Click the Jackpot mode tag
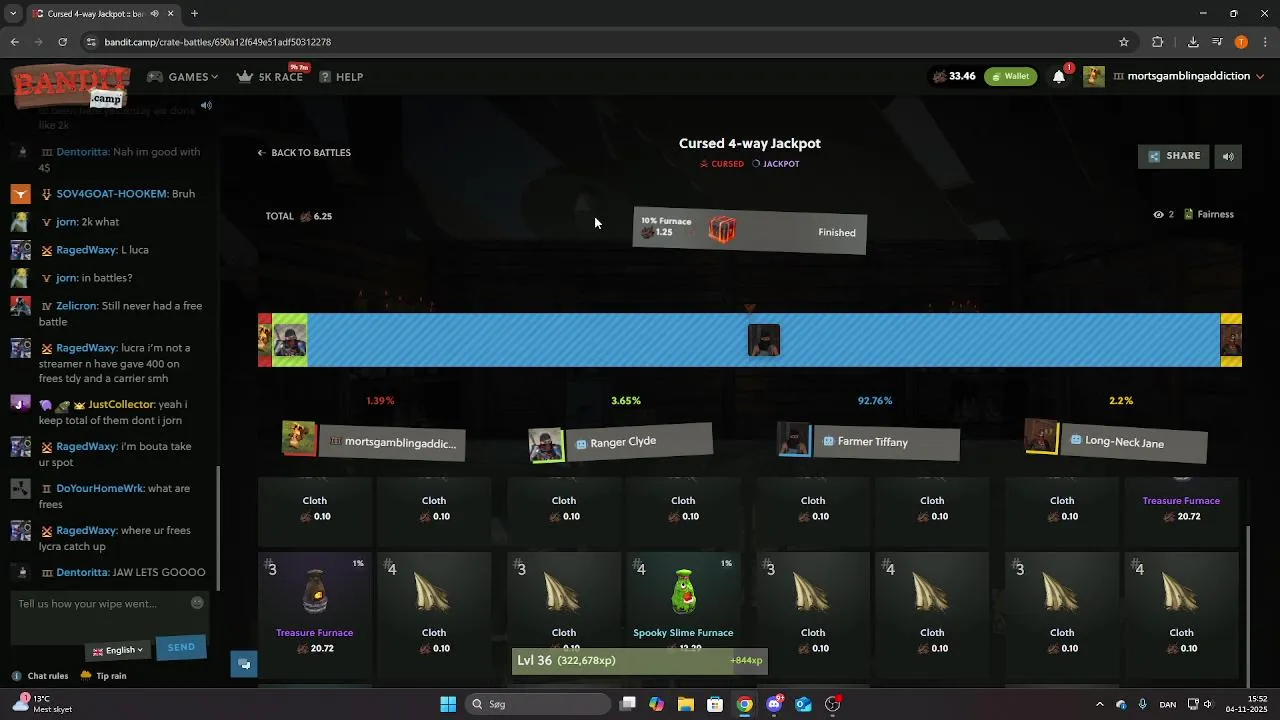This screenshot has height=720, width=1280. point(776,164)
